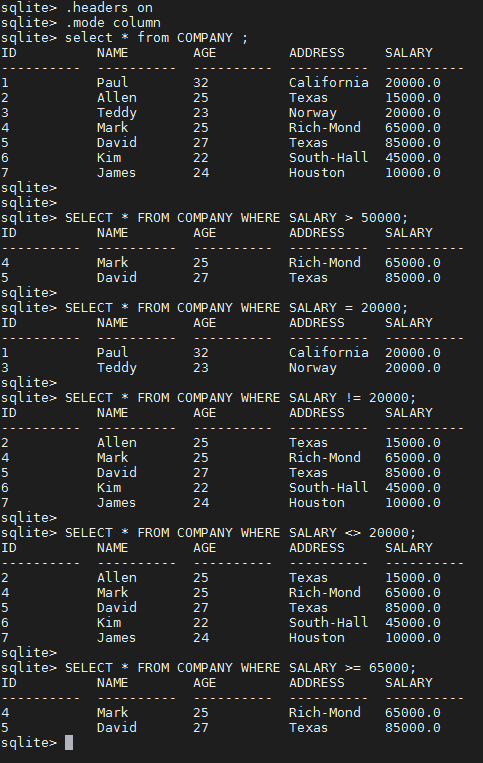Click the "WHERE SALARY > 50000;" query line
Viewport: 483px width, 763px height.
[x=236, y=218]
